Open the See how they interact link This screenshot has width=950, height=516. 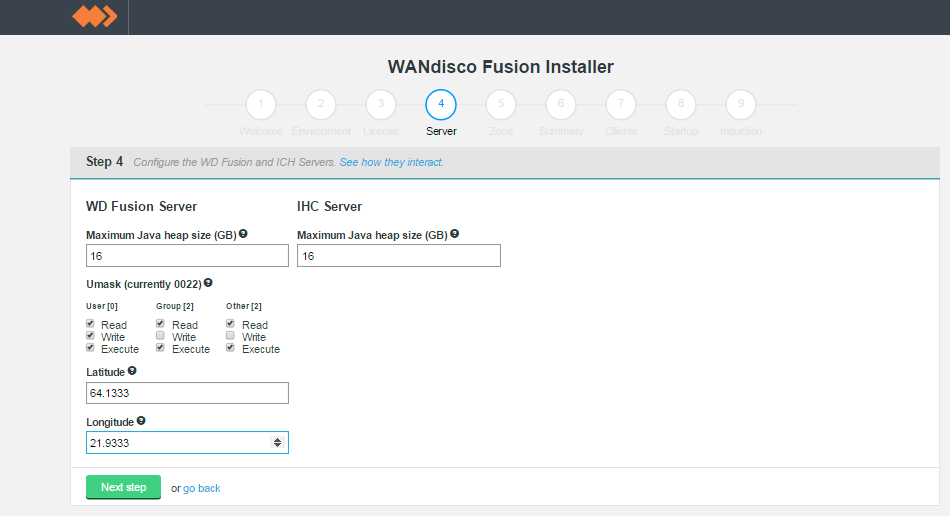tap(391, 162)
